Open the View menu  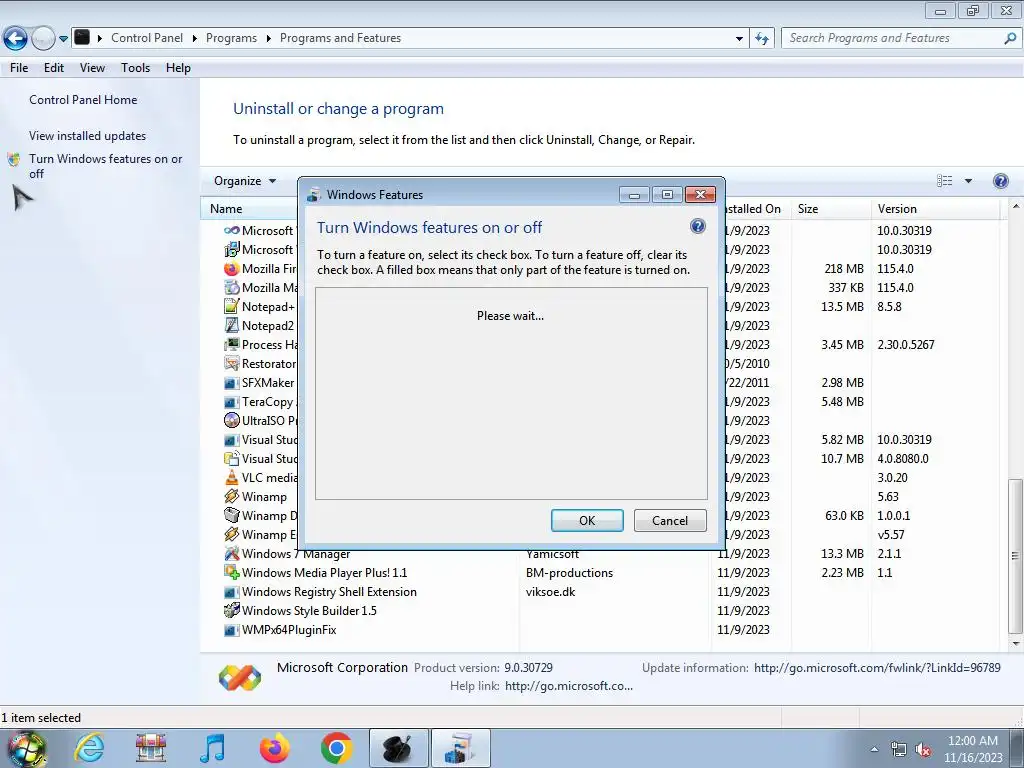92,68
